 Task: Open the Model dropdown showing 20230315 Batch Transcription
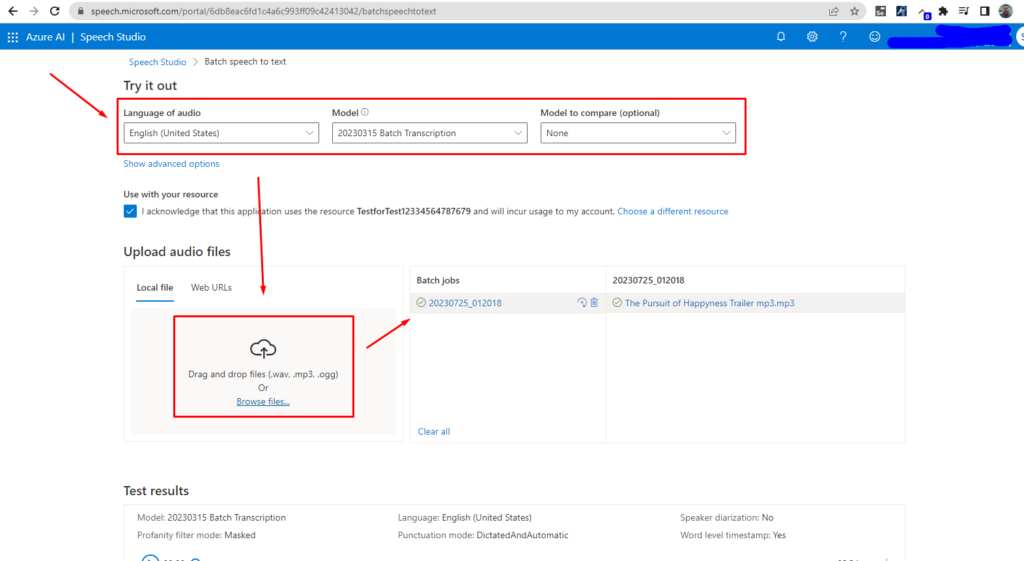pyautogui.click(x=430, y=133)
